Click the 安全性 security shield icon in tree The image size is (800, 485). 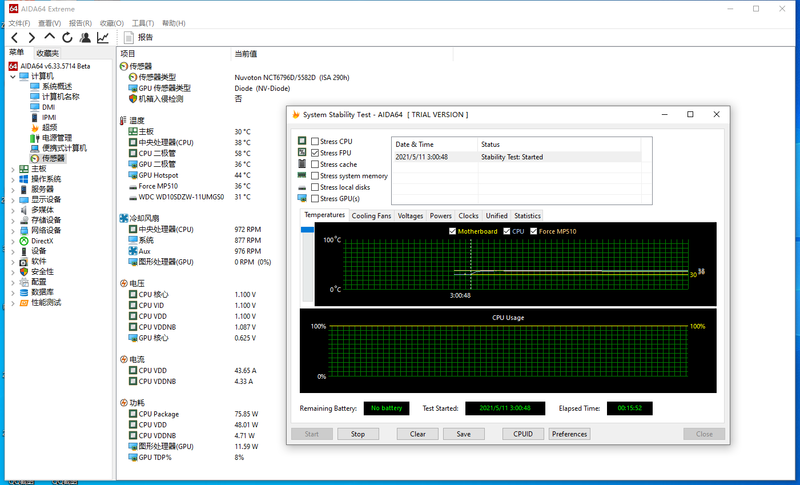click(24, 271)
